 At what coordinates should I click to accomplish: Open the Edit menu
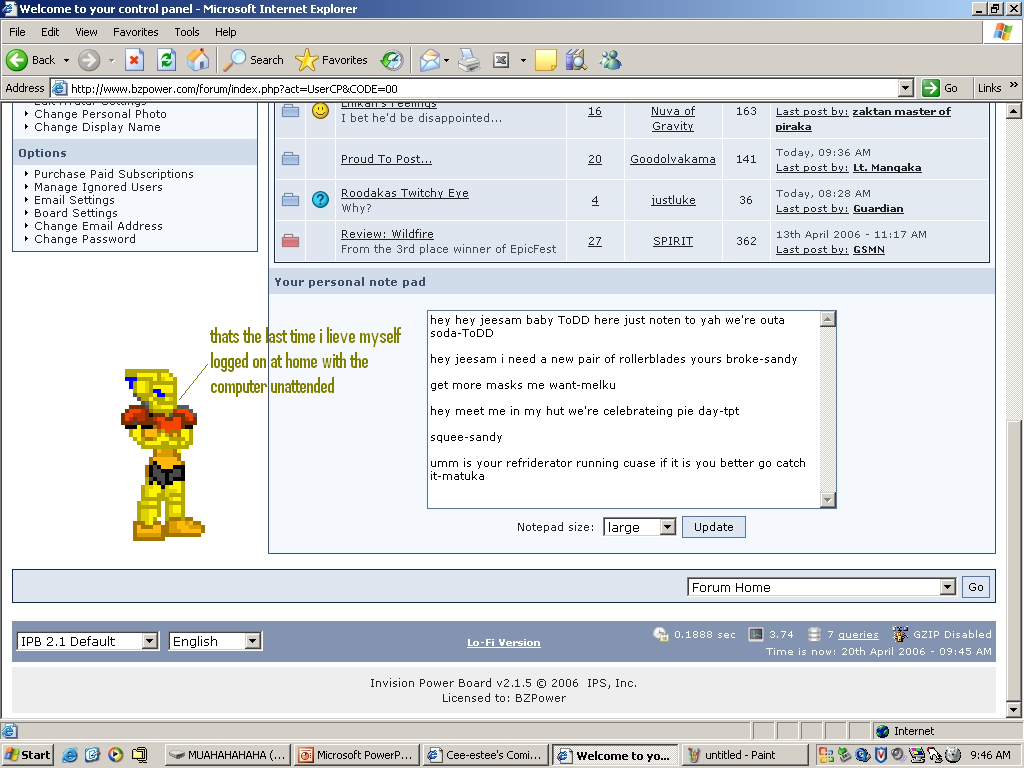click(50, 32)
